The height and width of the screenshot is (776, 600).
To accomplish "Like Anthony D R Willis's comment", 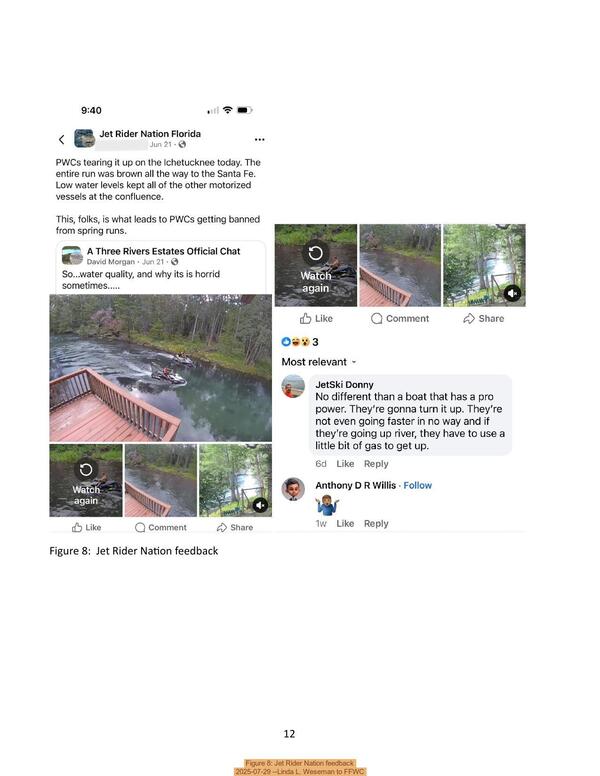I will (345, 524).
